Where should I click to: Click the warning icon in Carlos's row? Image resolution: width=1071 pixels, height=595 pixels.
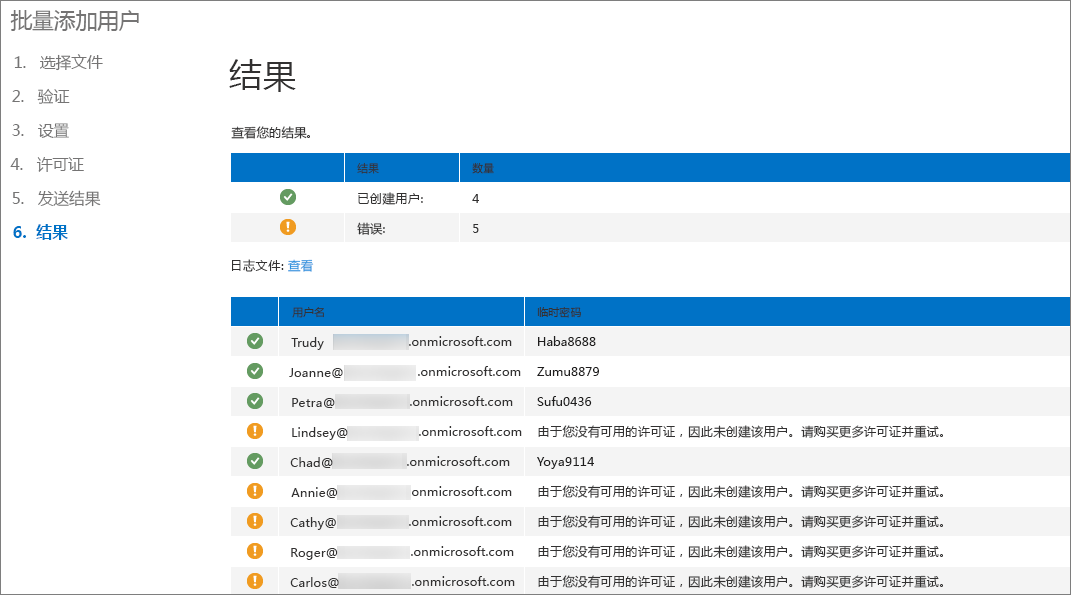(255, 580)
